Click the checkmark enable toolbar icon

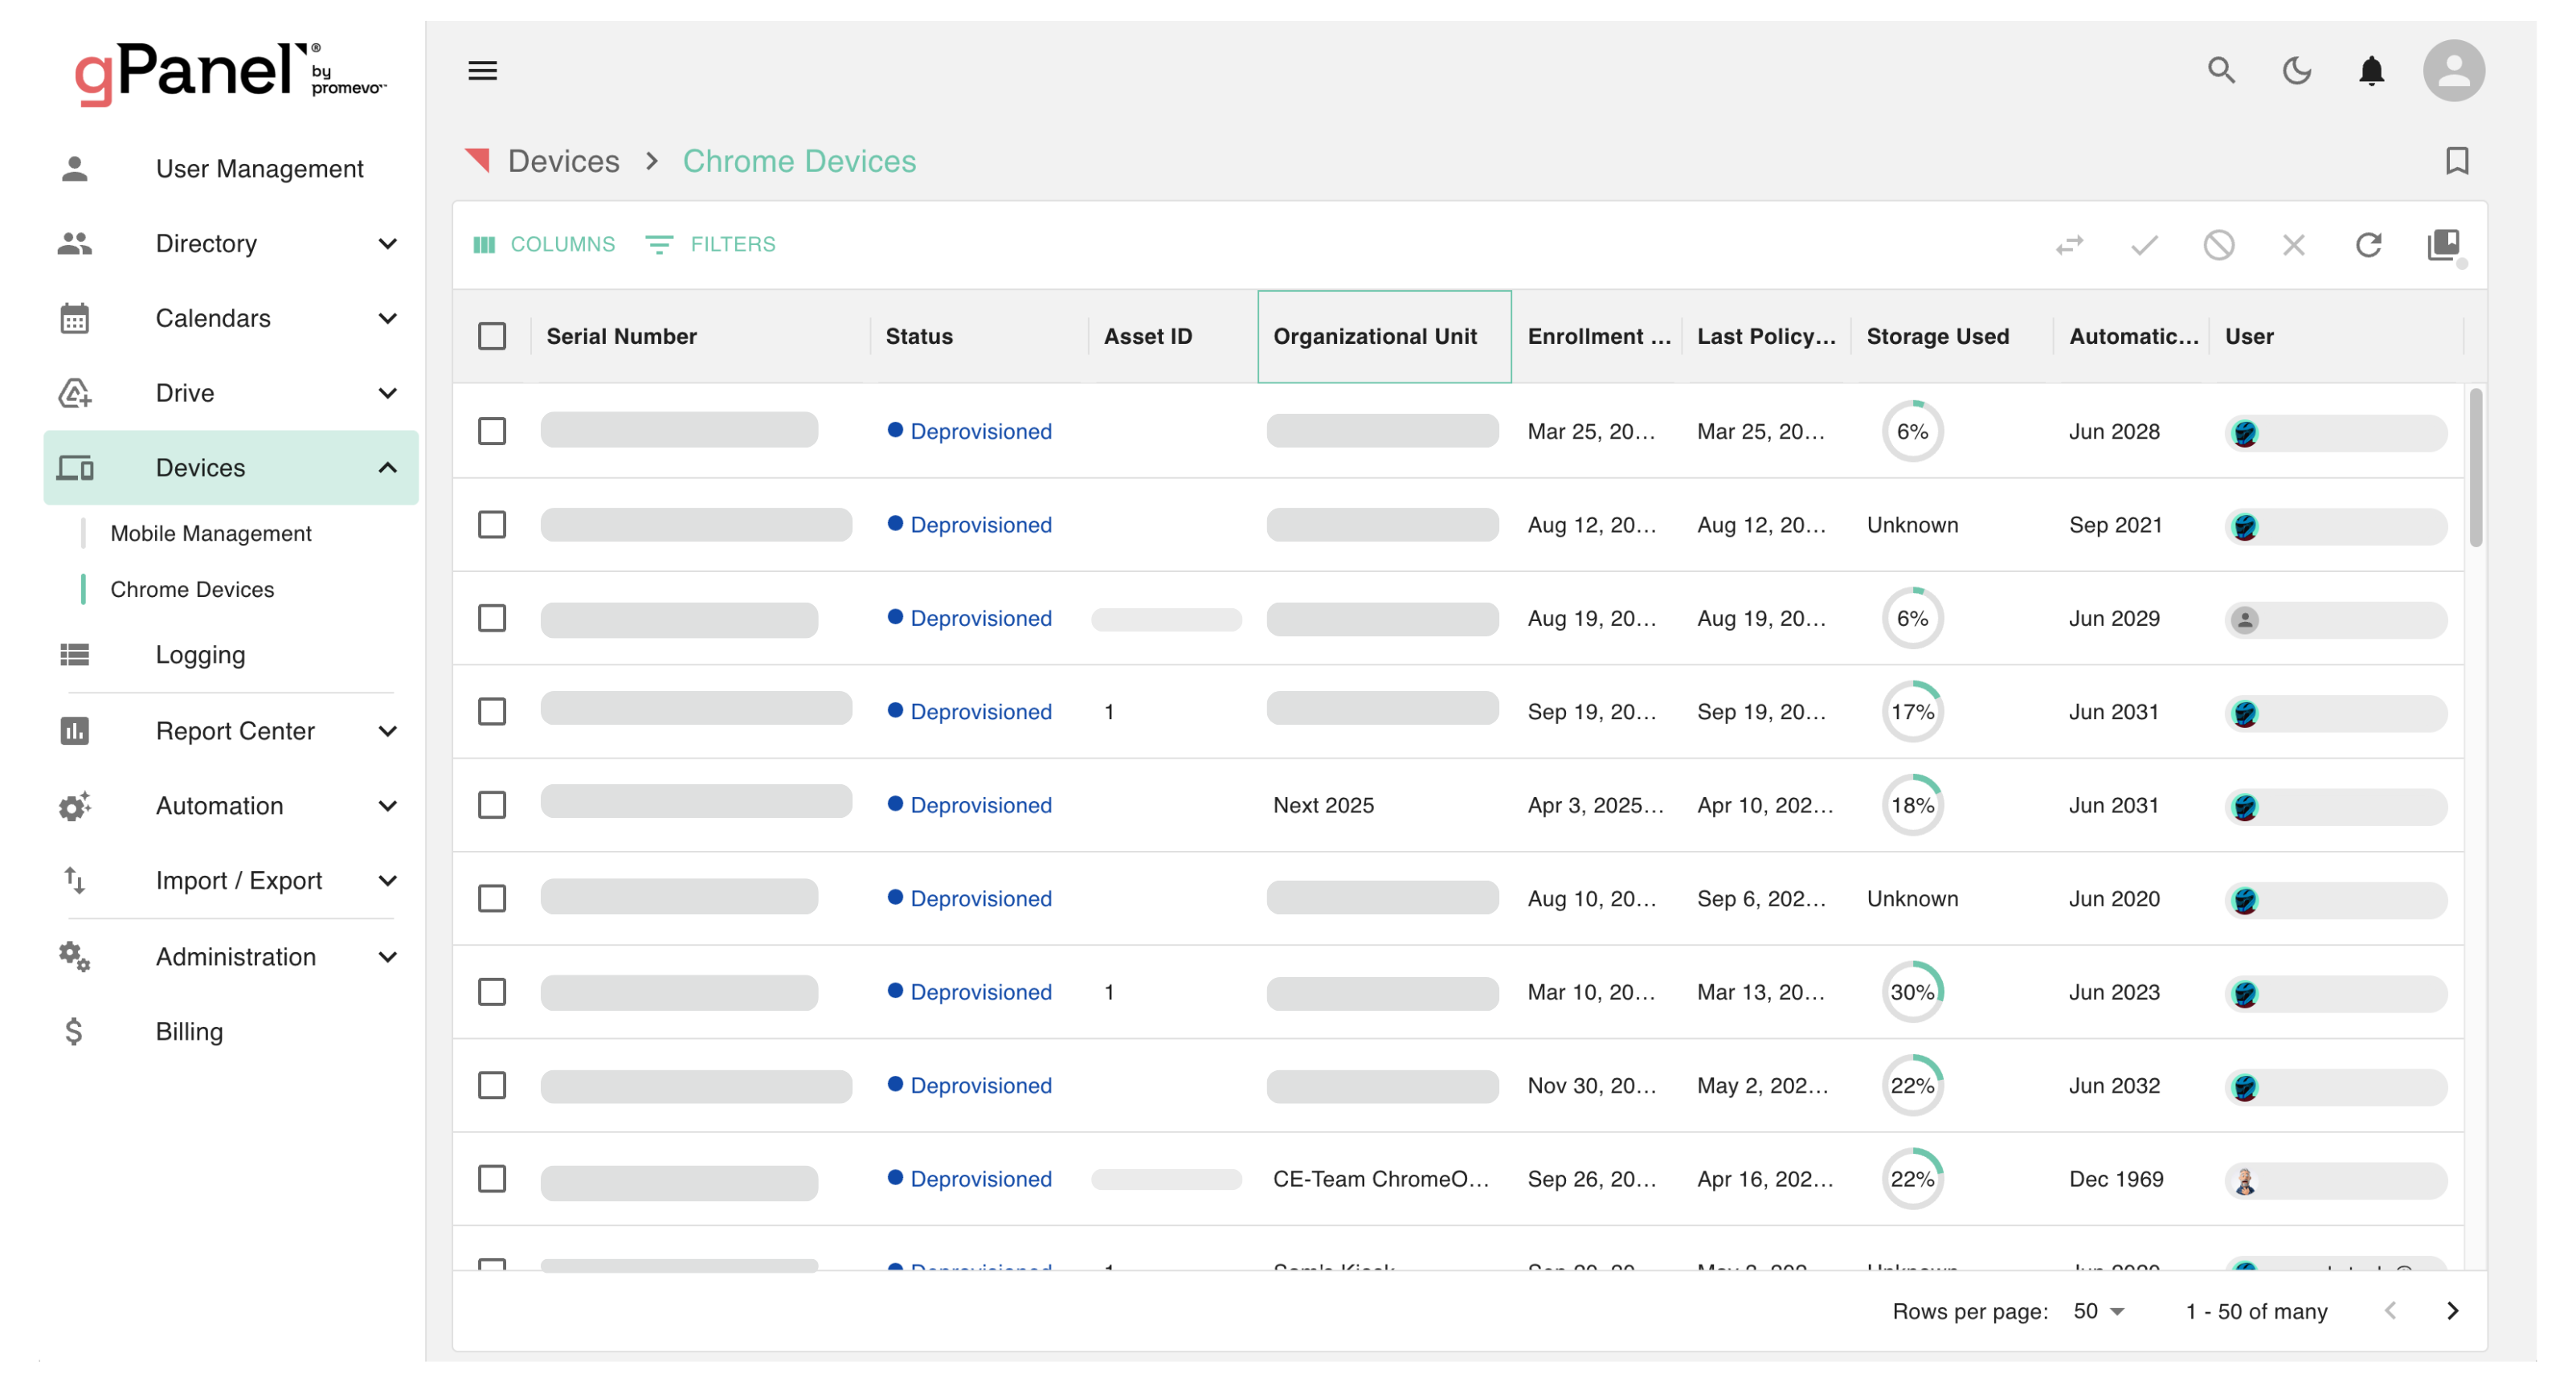[2144, 245]
